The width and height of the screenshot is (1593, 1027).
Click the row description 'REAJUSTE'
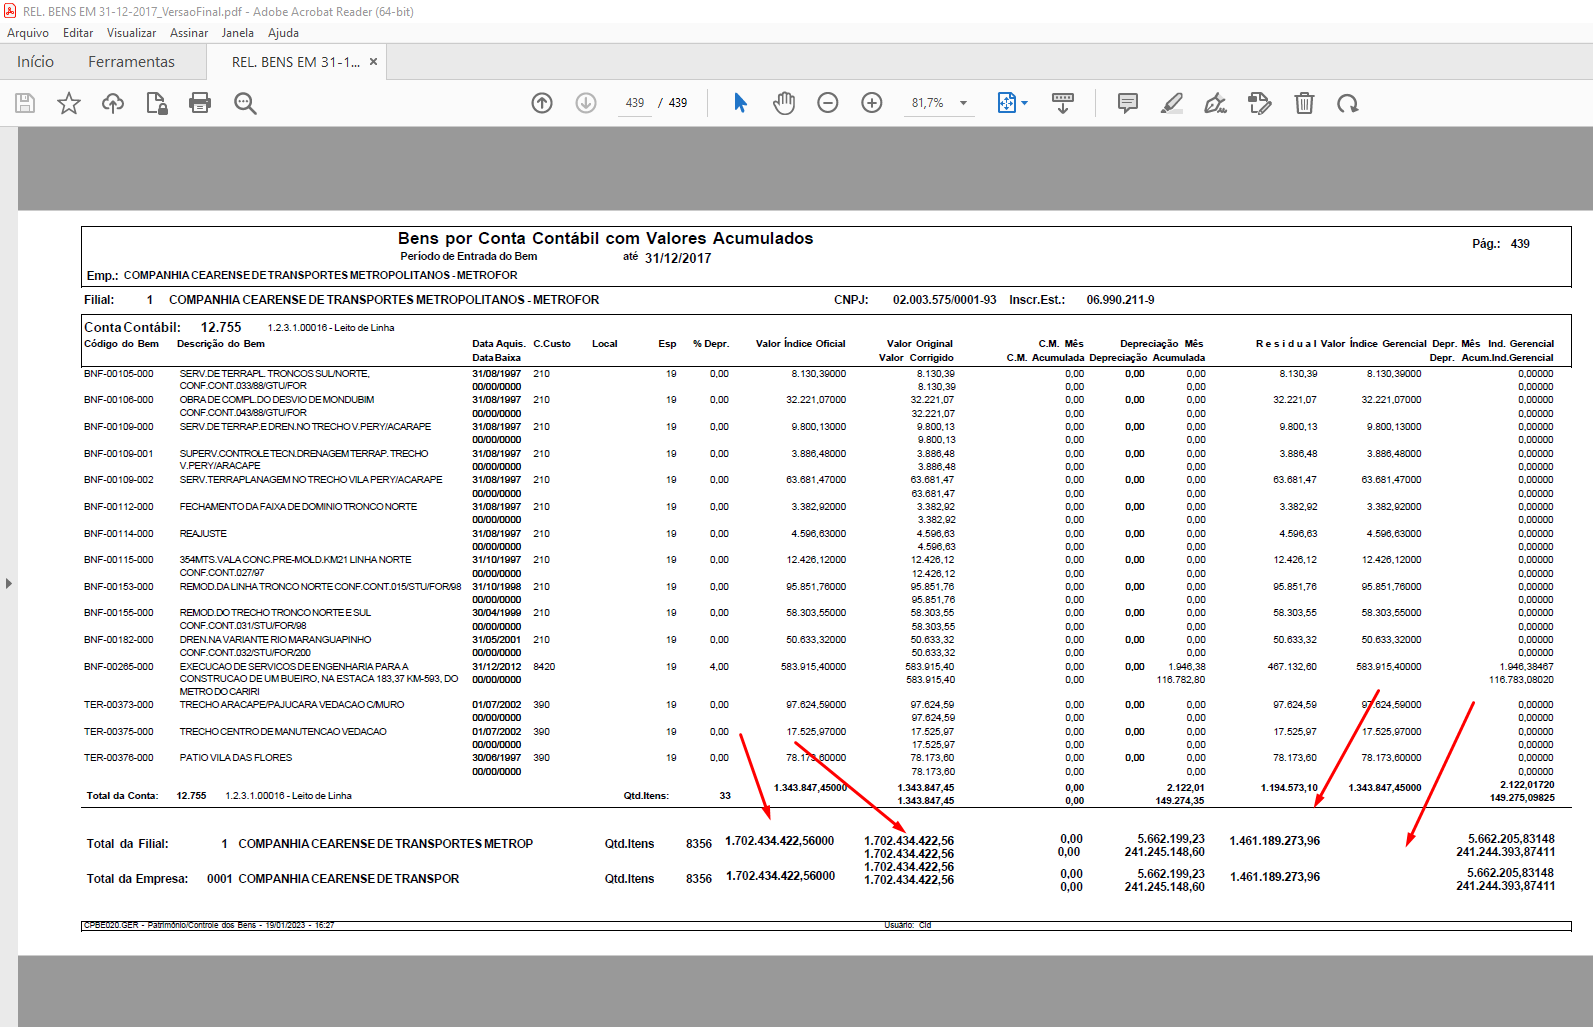[x=203, y=534]
